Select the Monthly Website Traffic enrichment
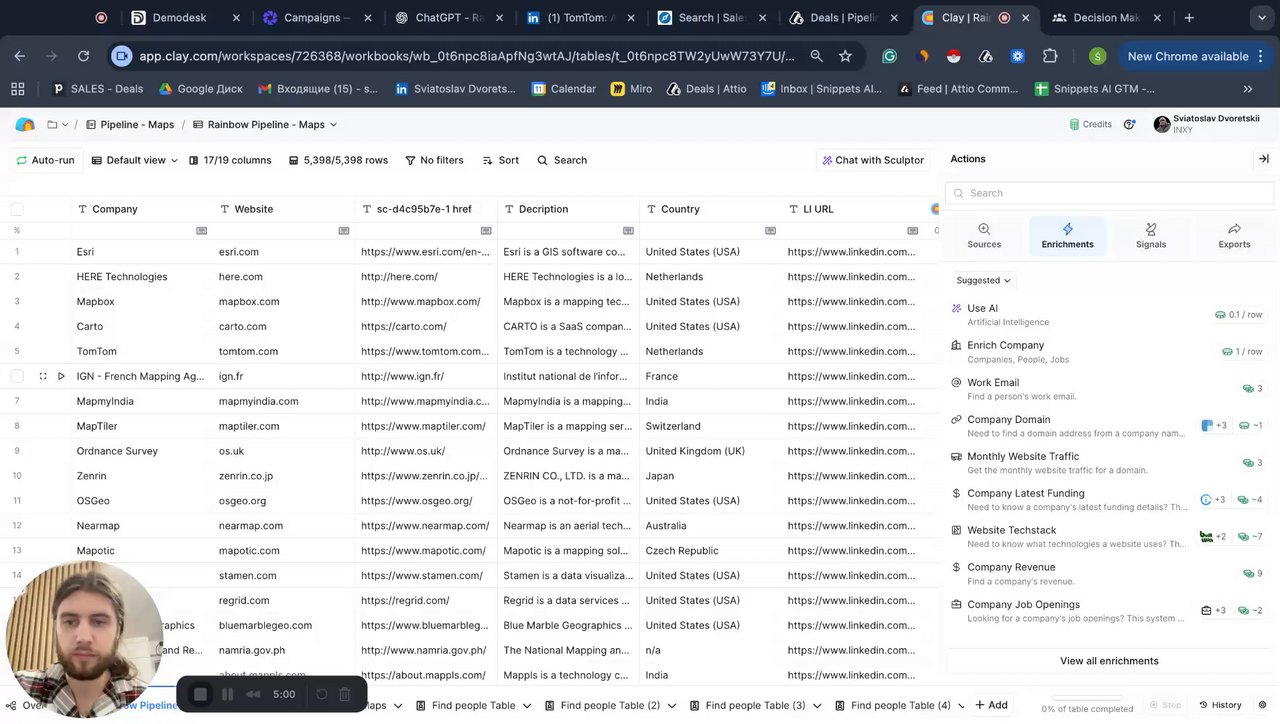This screenshot has height=724, width=1280. (x=1109, y=462)
